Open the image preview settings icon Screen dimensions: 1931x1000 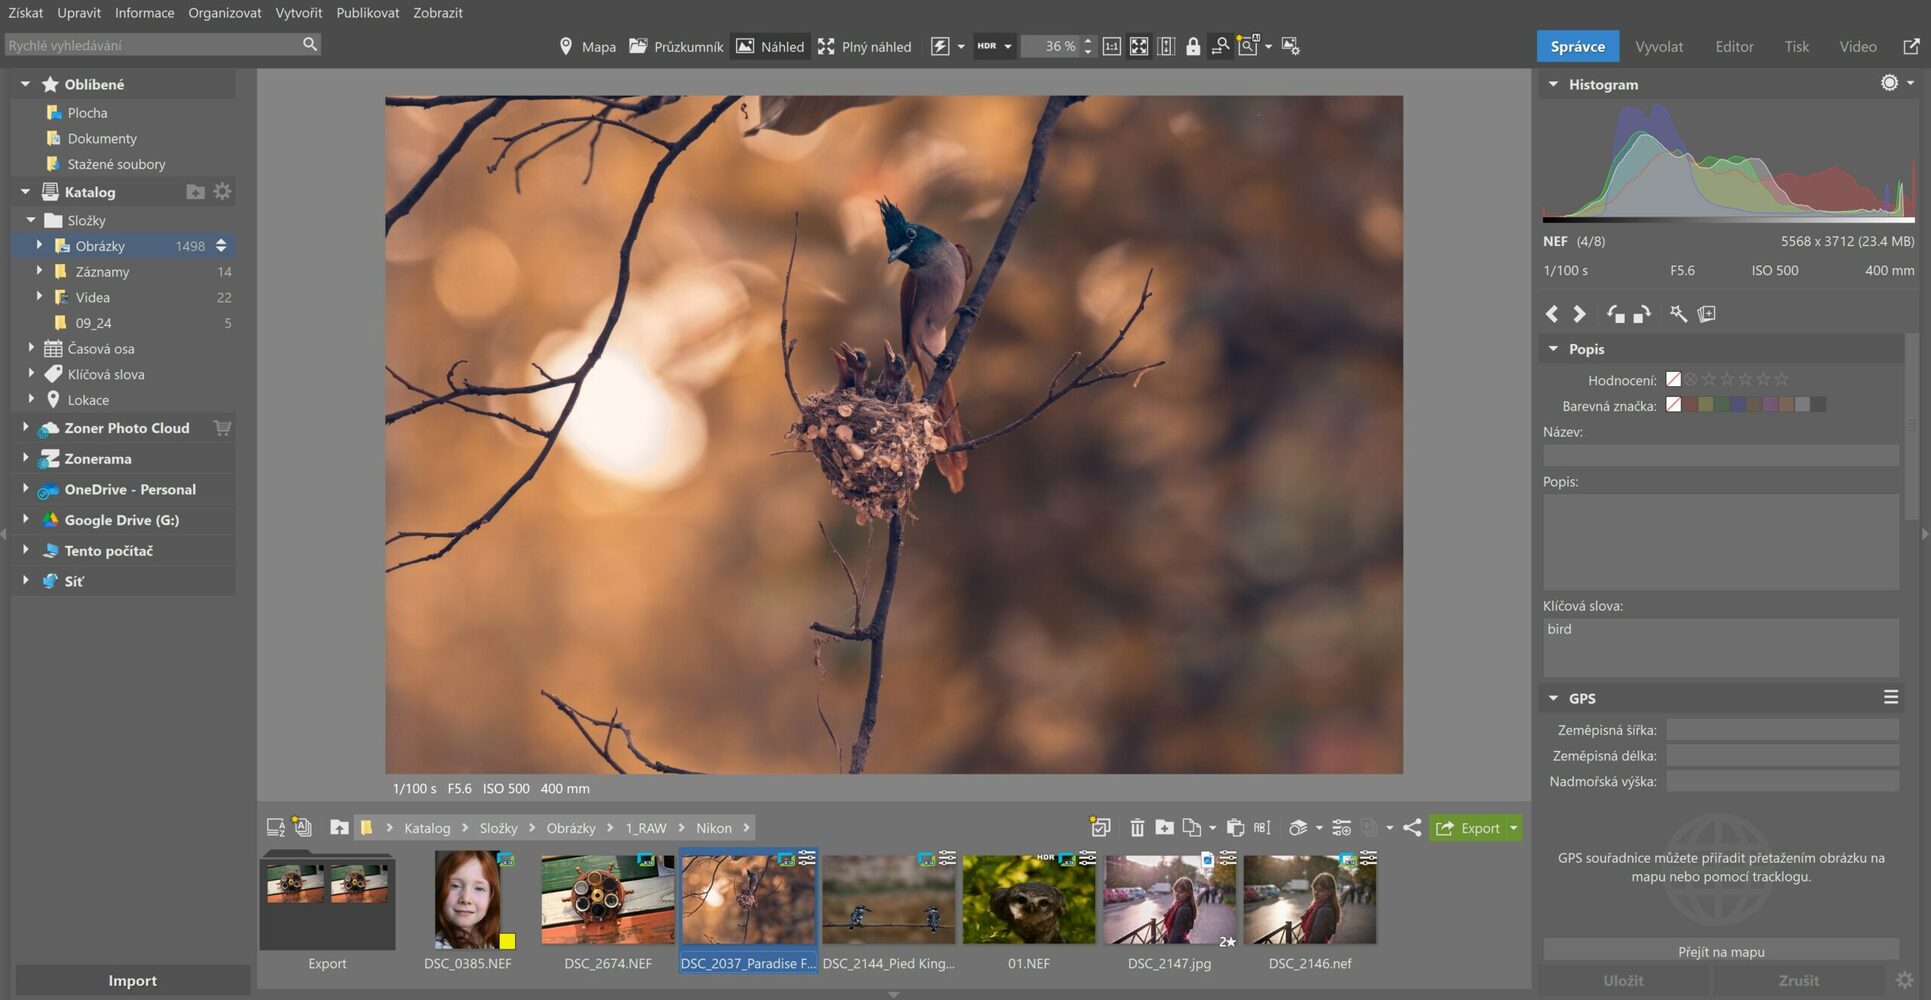tap(1291, 46)
